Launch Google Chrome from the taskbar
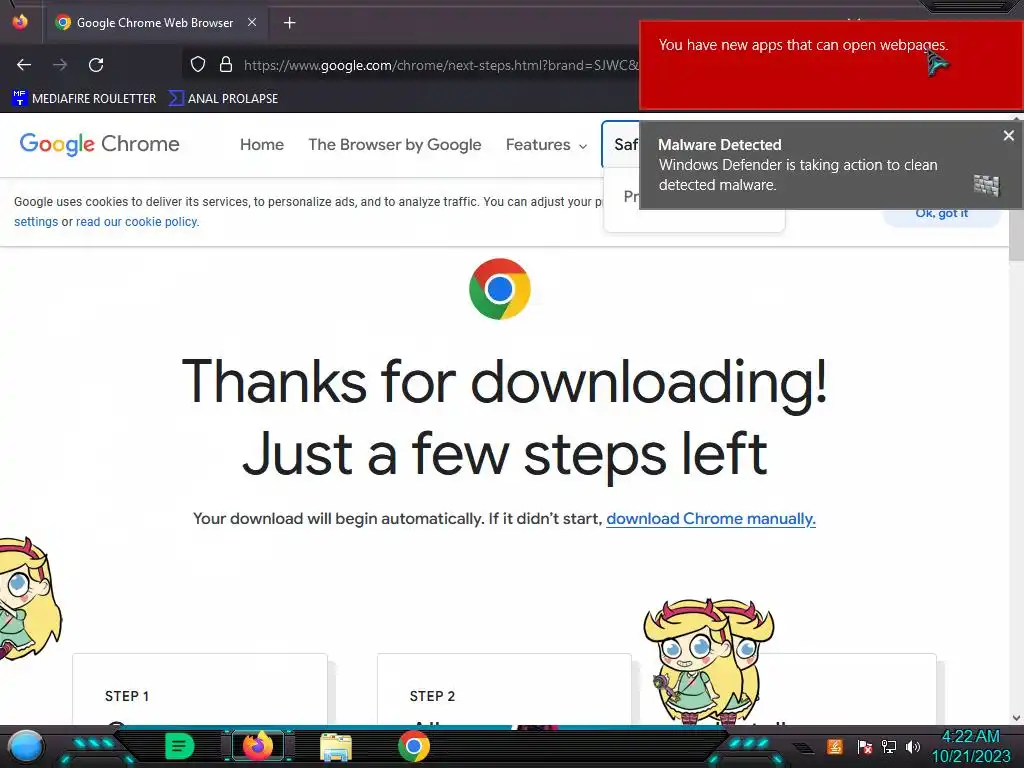The image size is (1024, 768). tap(414, 746)
